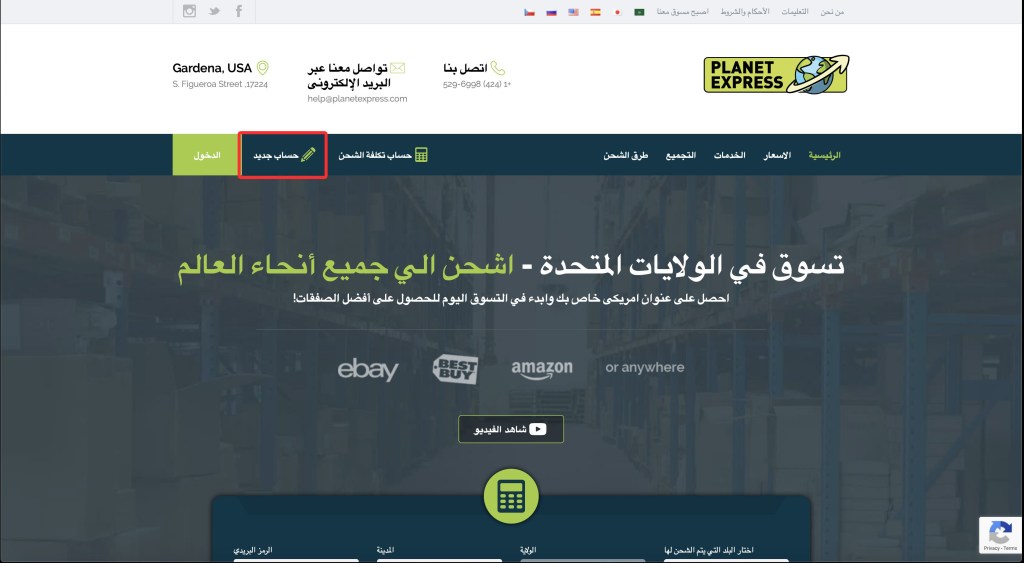Open the Facebook icon in top bar
The height and width of the screenshot is (563, 1024).
click(239, 11)
